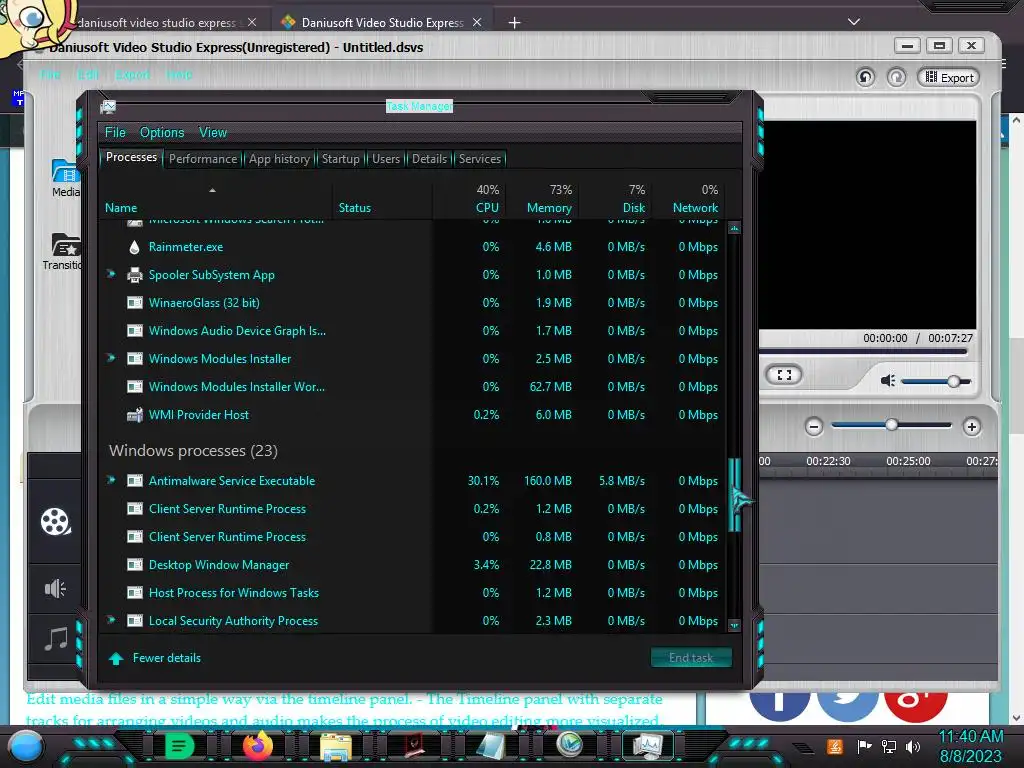Click the undo icon in Daniusoft toolbar
Screen dimensions: 1024x768
865,77
